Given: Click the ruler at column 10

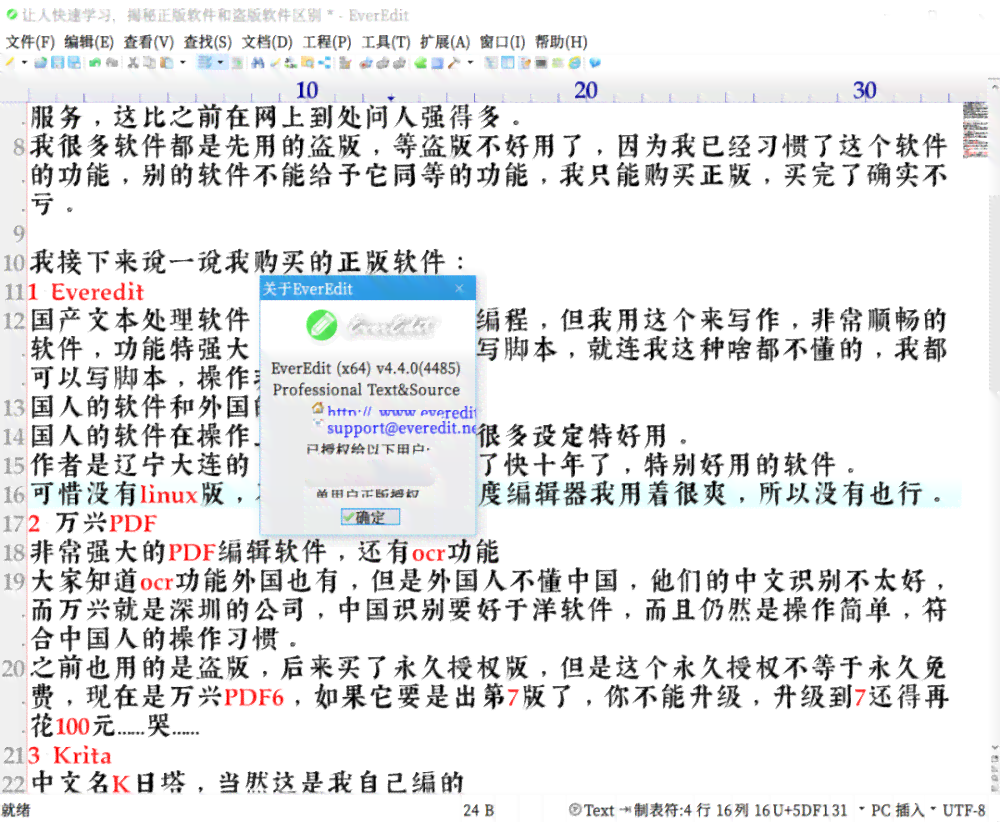Looking at the screenshot, I should point(307,91).
